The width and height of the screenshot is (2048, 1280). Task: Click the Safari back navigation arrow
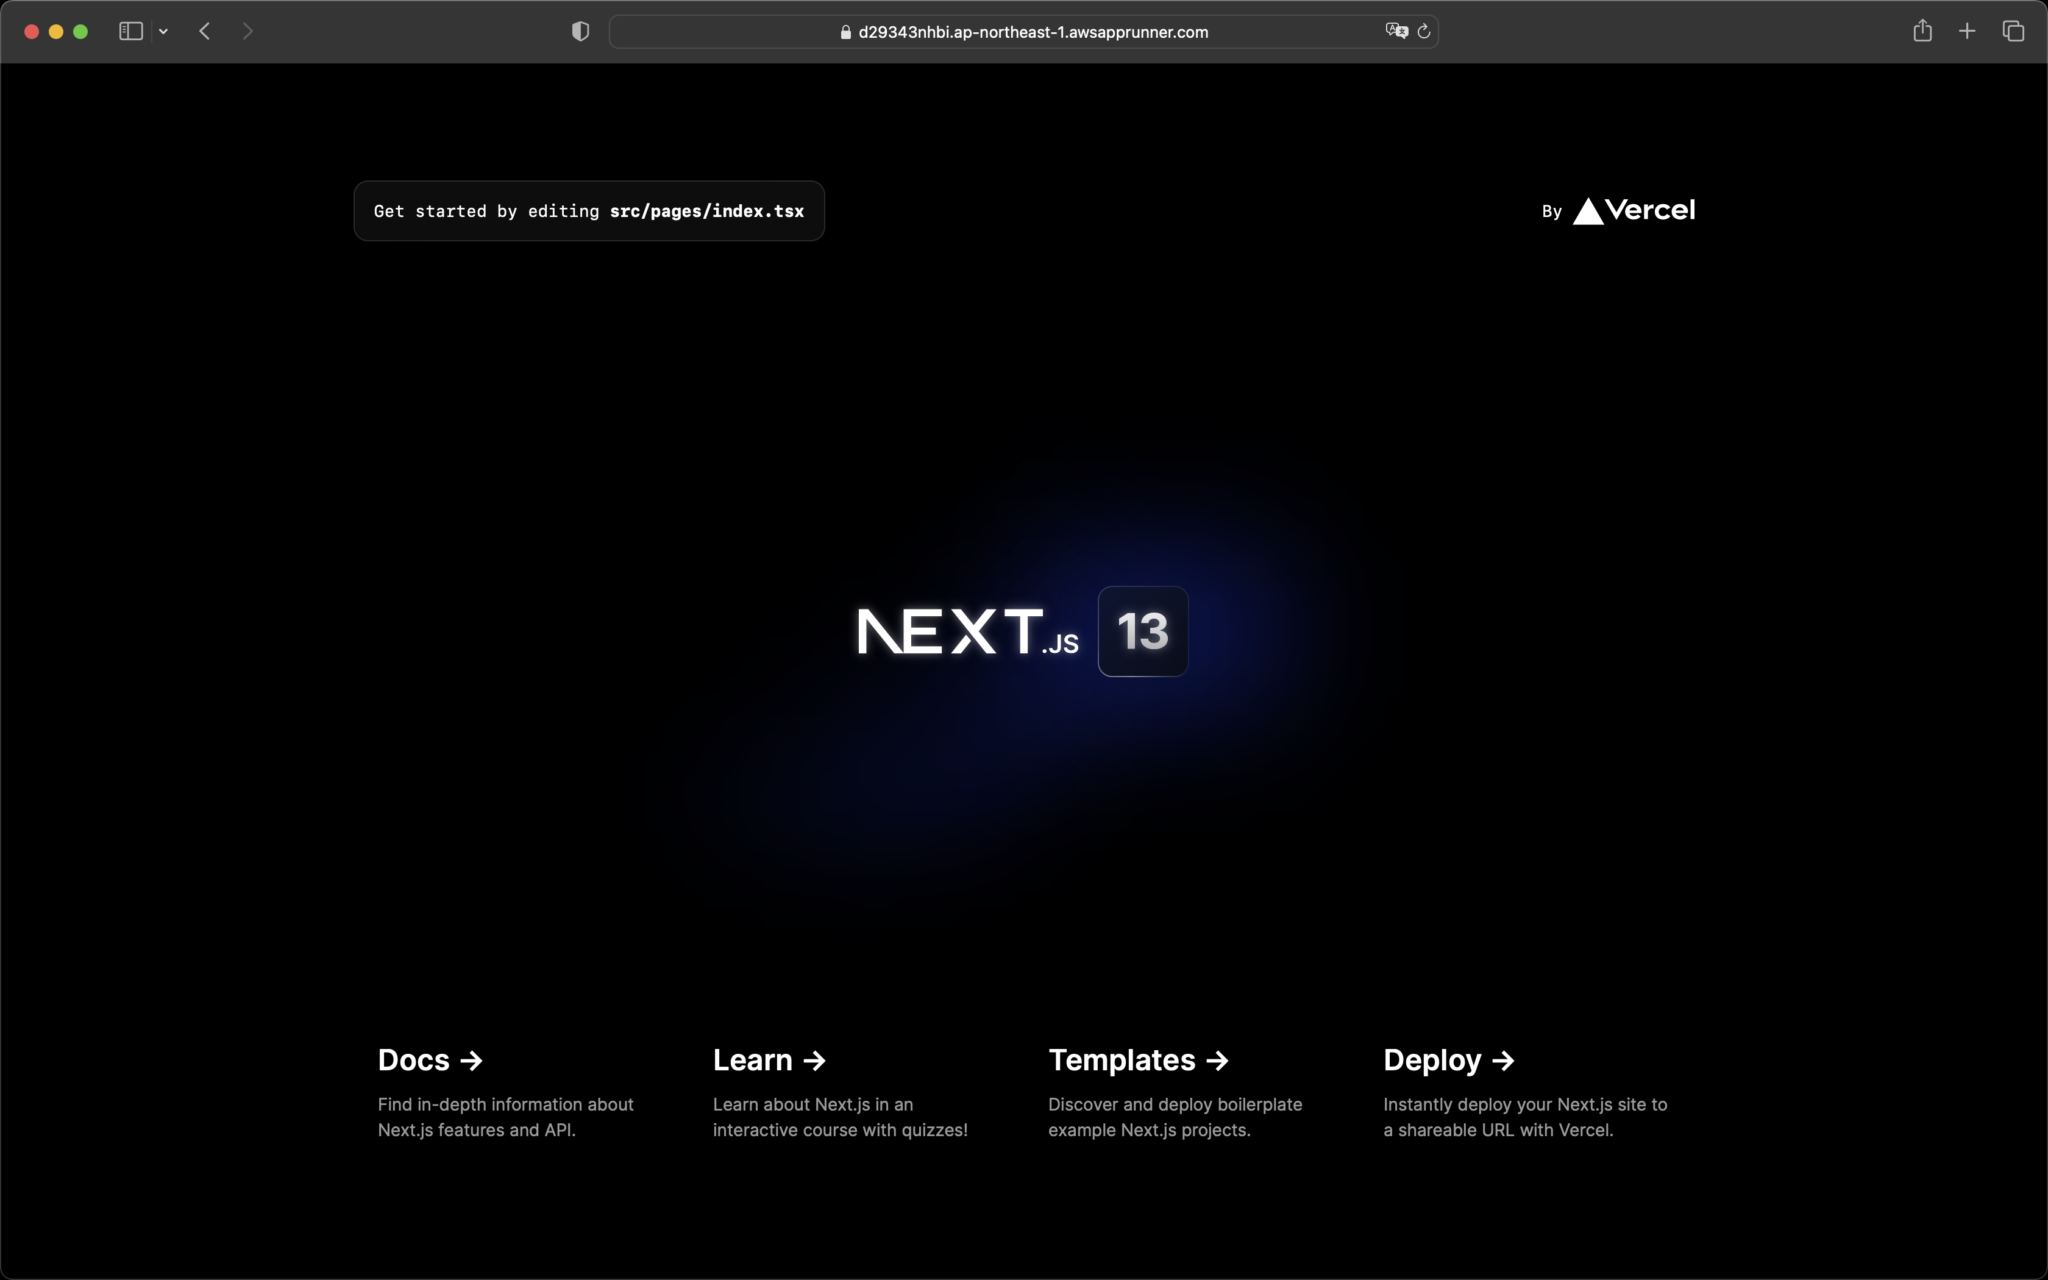click(x=205, y=31)
